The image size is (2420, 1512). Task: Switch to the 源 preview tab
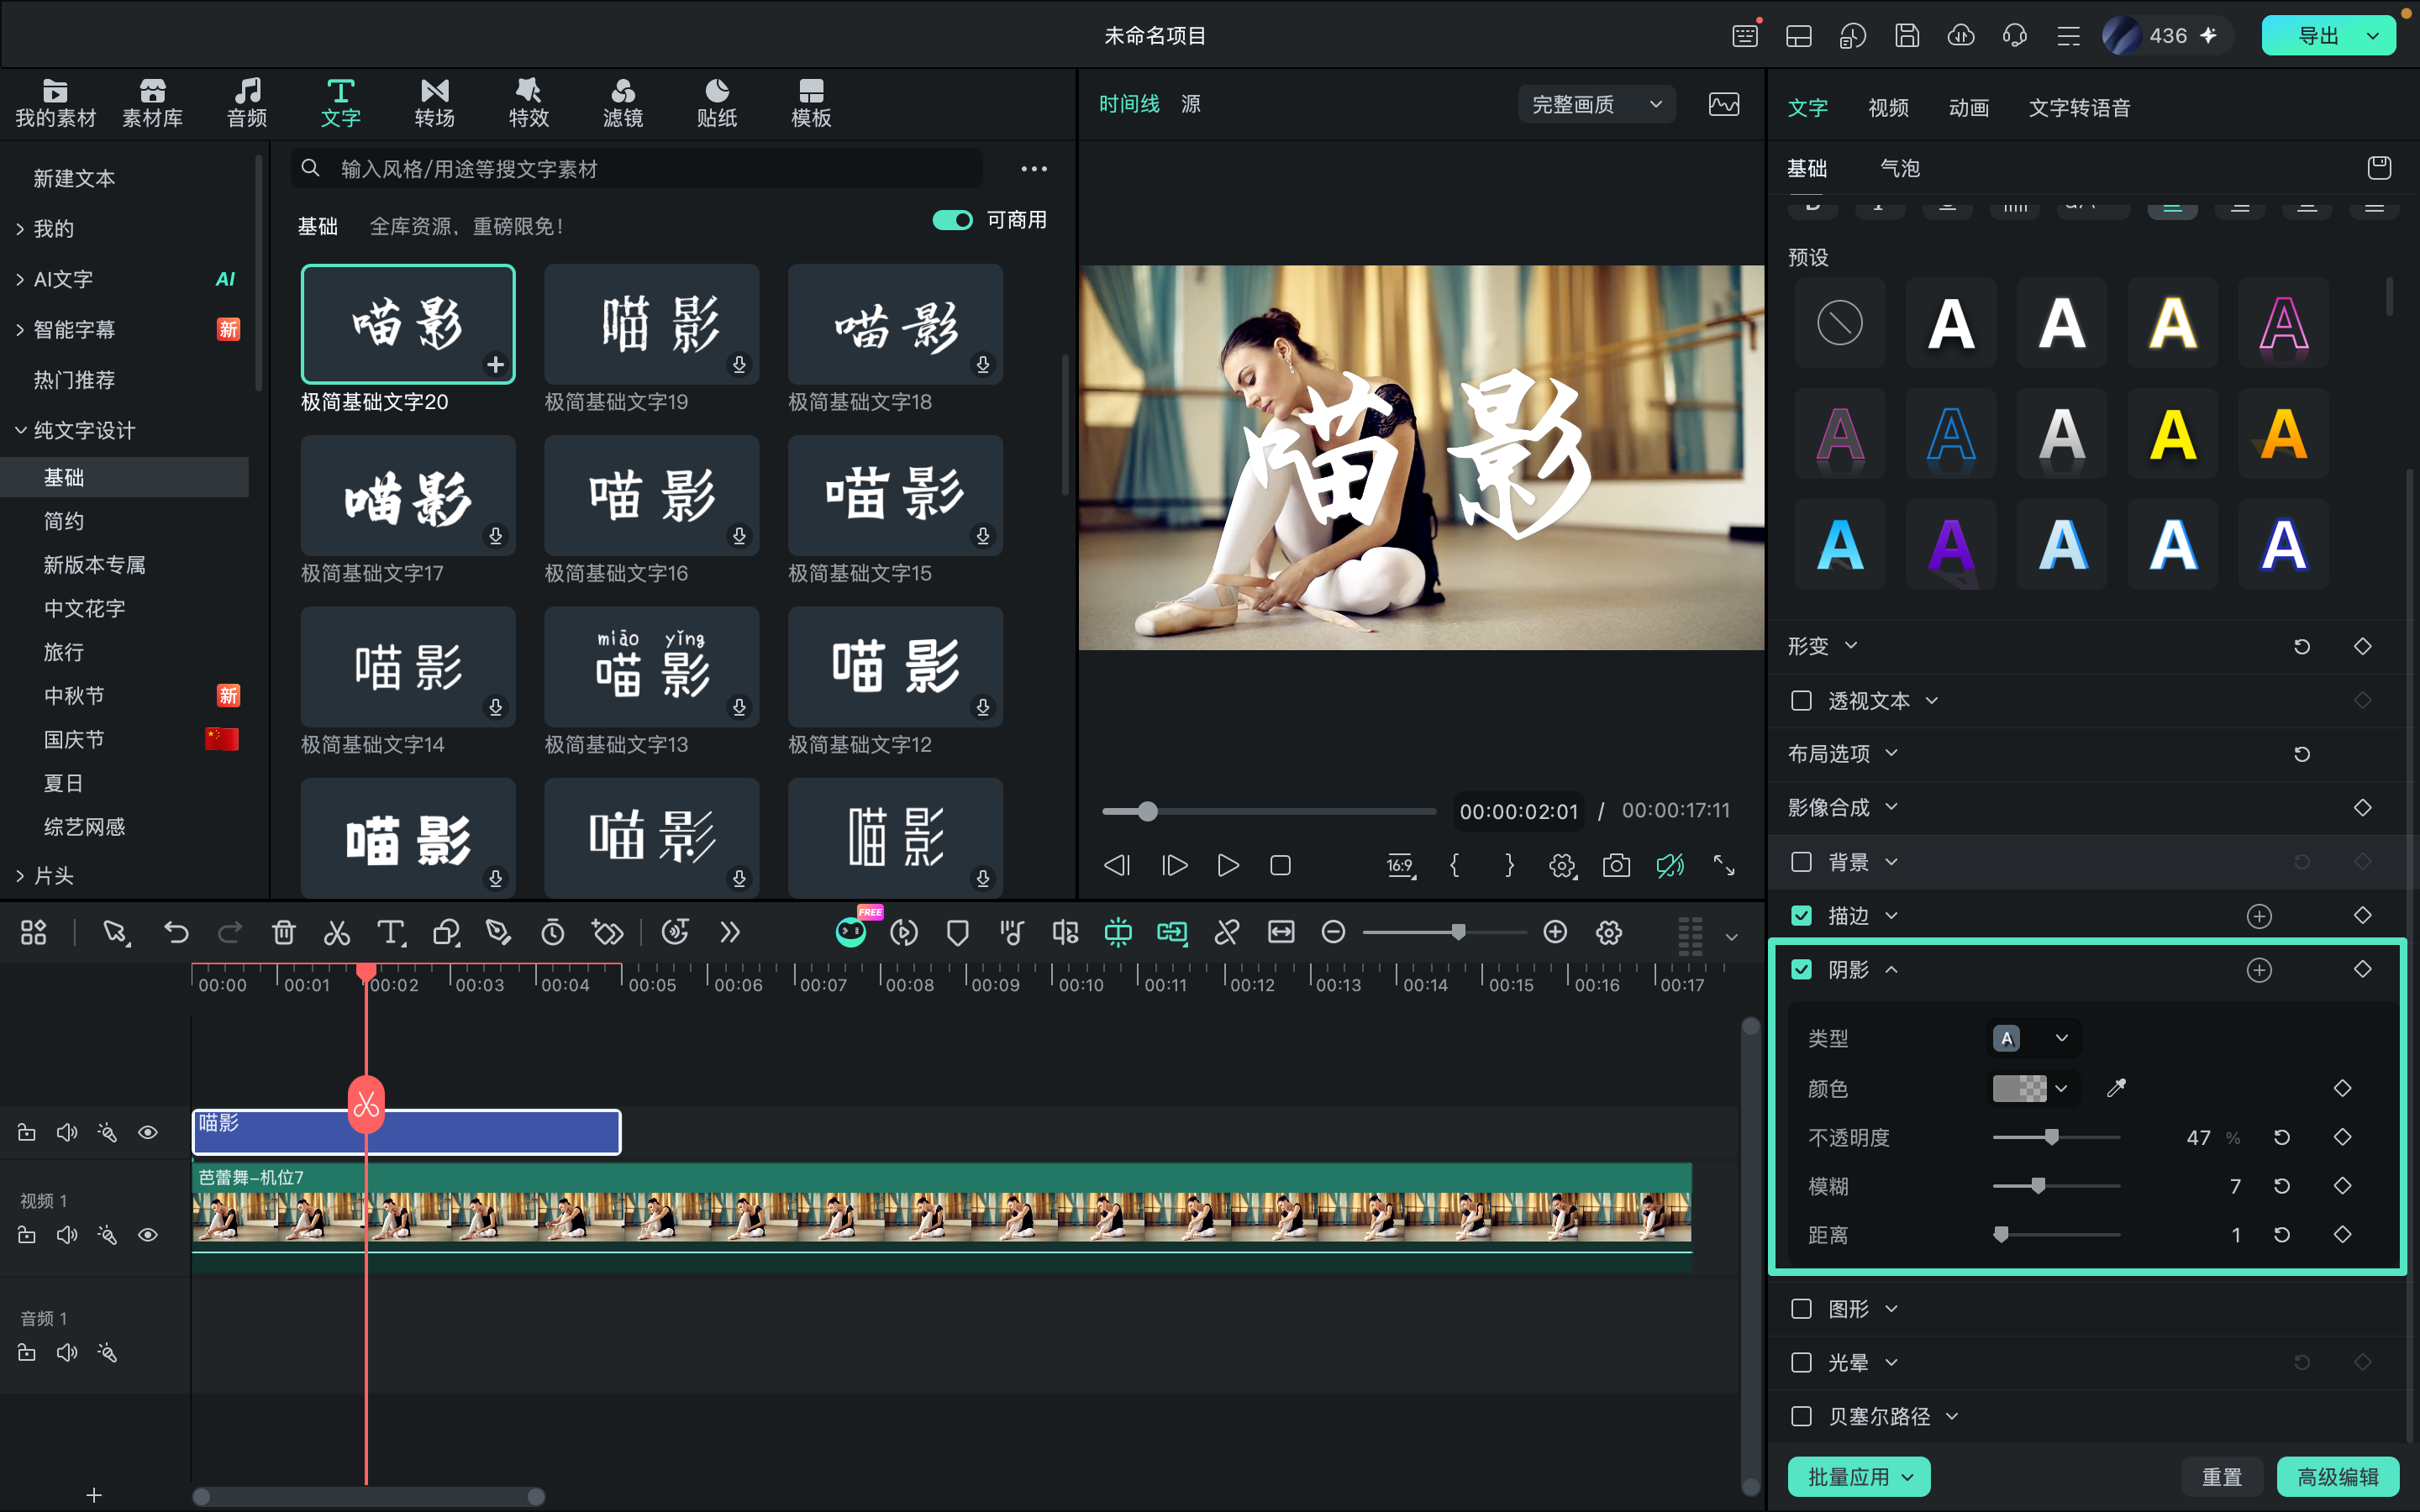pos(1190,104)
